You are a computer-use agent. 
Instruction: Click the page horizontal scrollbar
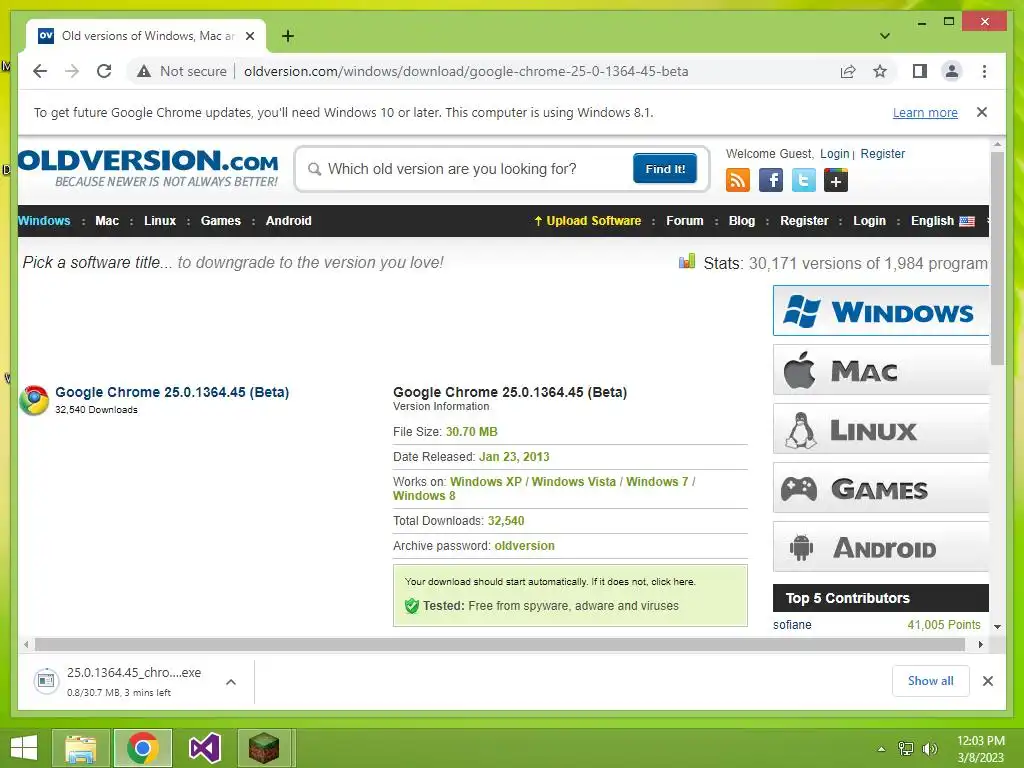tap(500, 645)
